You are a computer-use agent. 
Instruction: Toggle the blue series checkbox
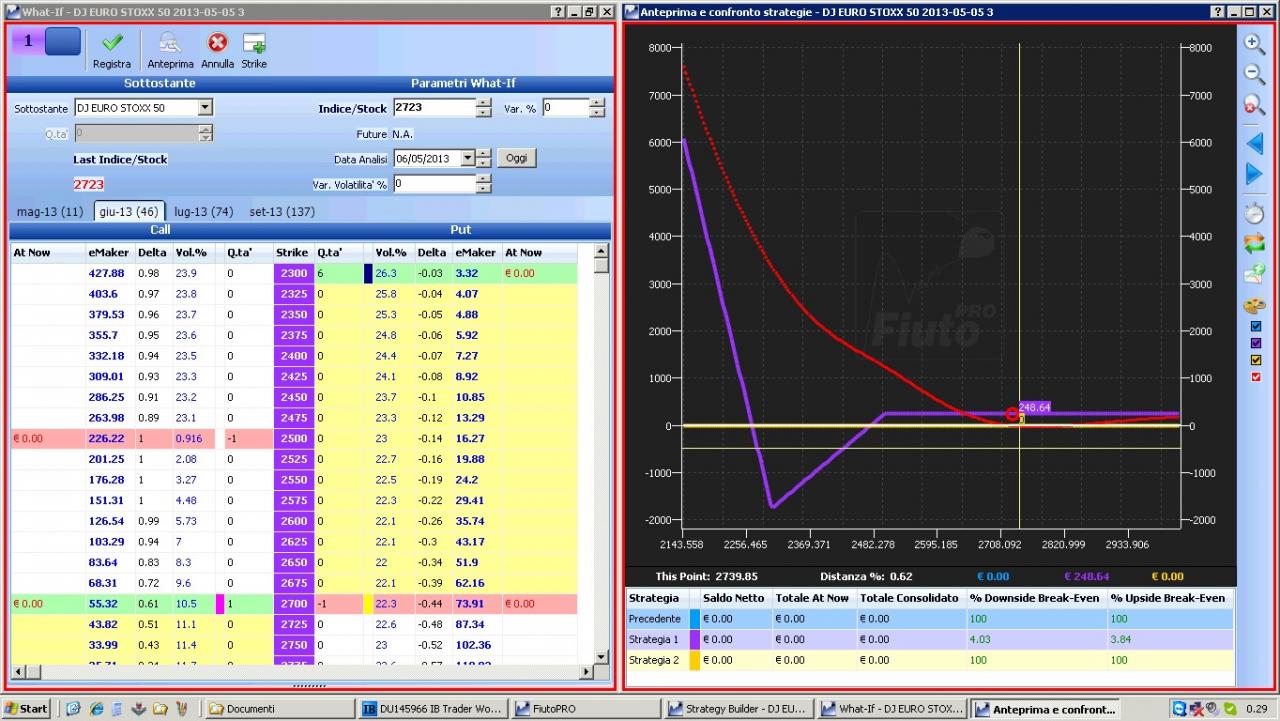point(1257,326)
